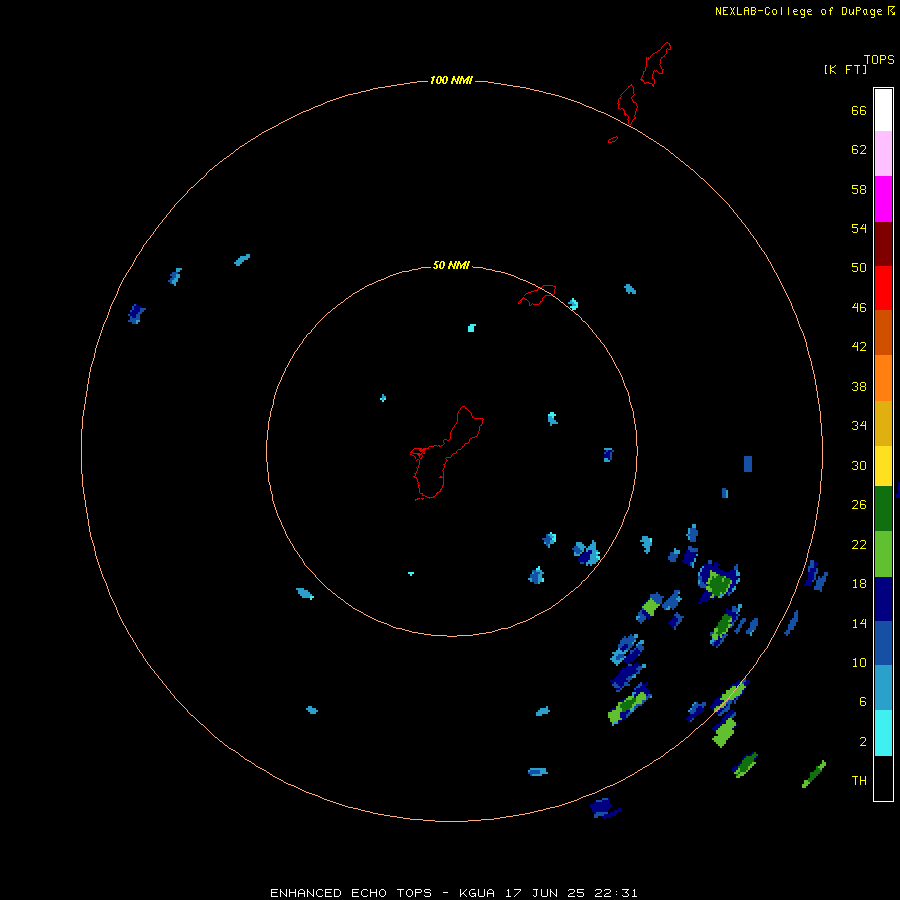Viewport: 900px width, 900px height.
Task: Pick the gold legend swatch
Action: pyautogui.click(x=883, y=423)
